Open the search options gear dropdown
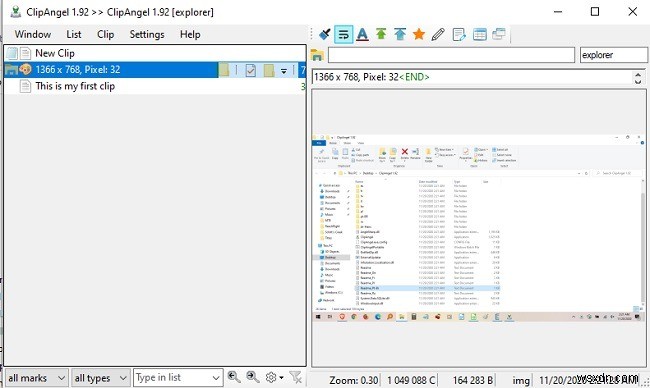The width and height of the screenshot is (650, 388). pyautogui.click(x=274, y=378)
